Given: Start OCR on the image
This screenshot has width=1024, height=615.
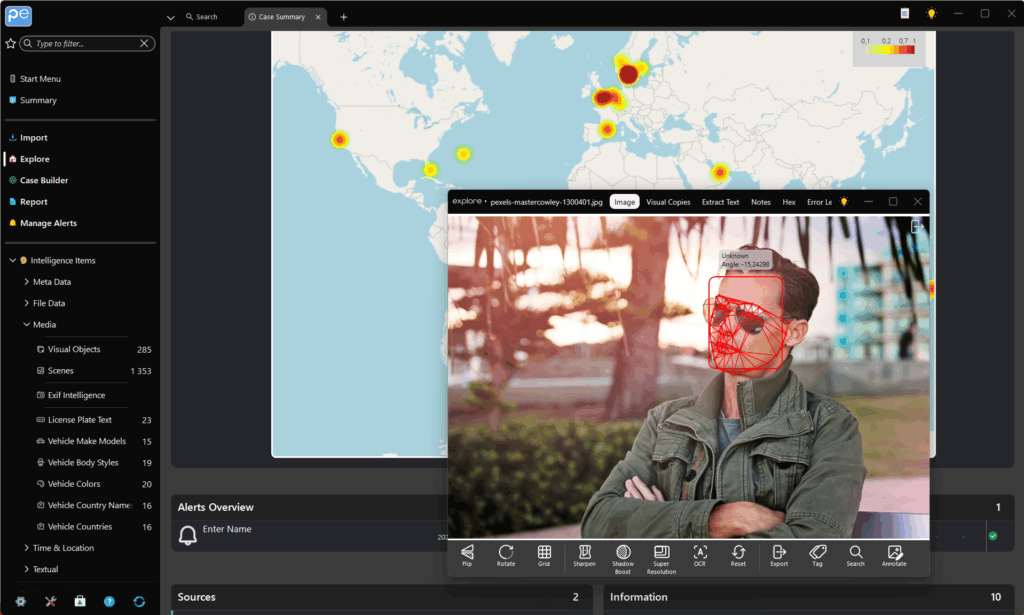Looking at the screenshot, I should tap(700, 555).
